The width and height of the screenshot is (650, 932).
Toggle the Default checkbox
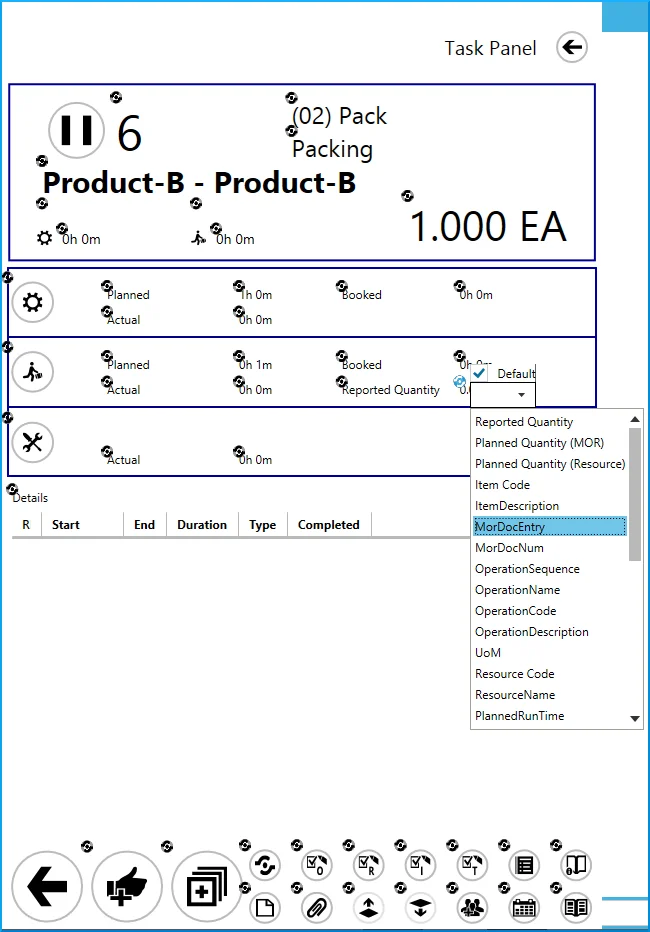pos(479,373)
